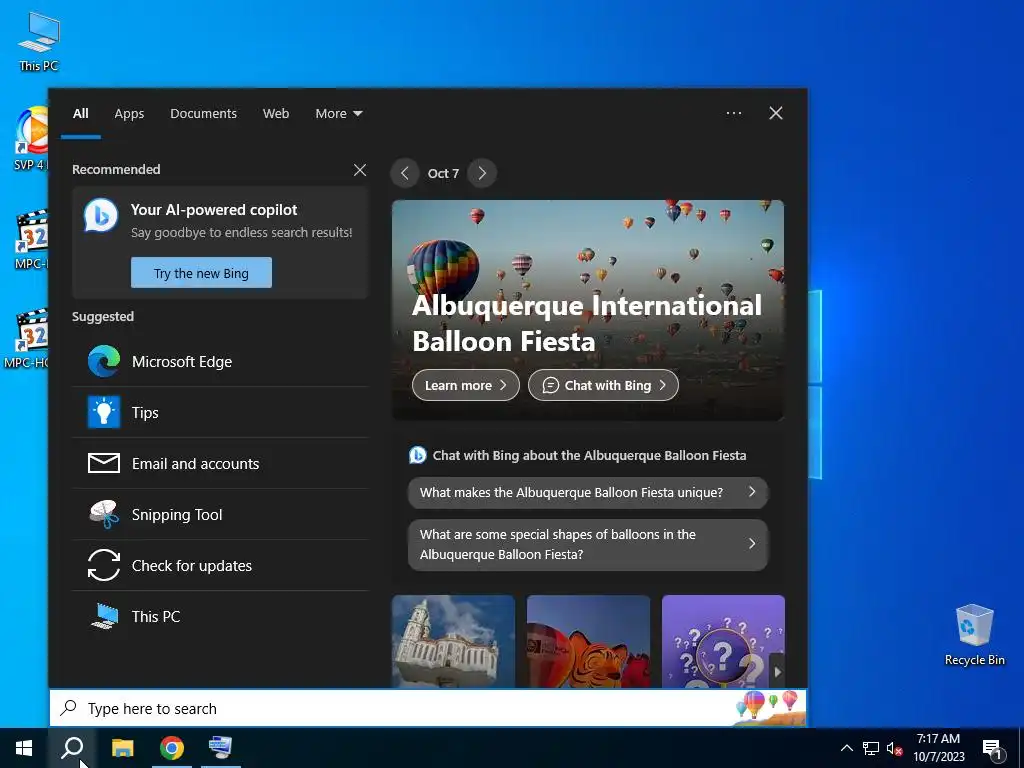
Task: Open search panel options ellipsis
Action: [x=734, y=113]
